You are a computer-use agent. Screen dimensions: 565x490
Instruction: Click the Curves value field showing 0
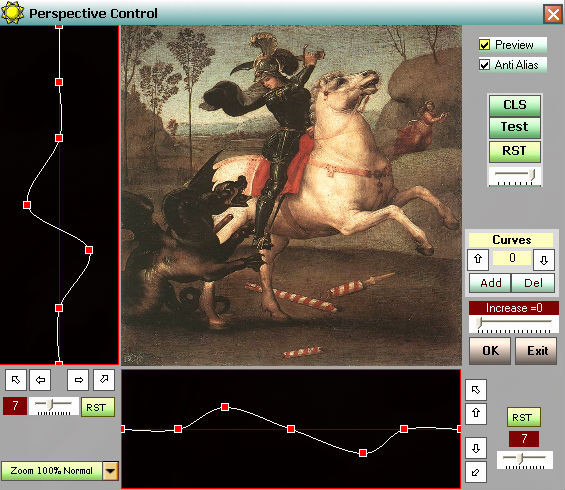click(512, 258)
